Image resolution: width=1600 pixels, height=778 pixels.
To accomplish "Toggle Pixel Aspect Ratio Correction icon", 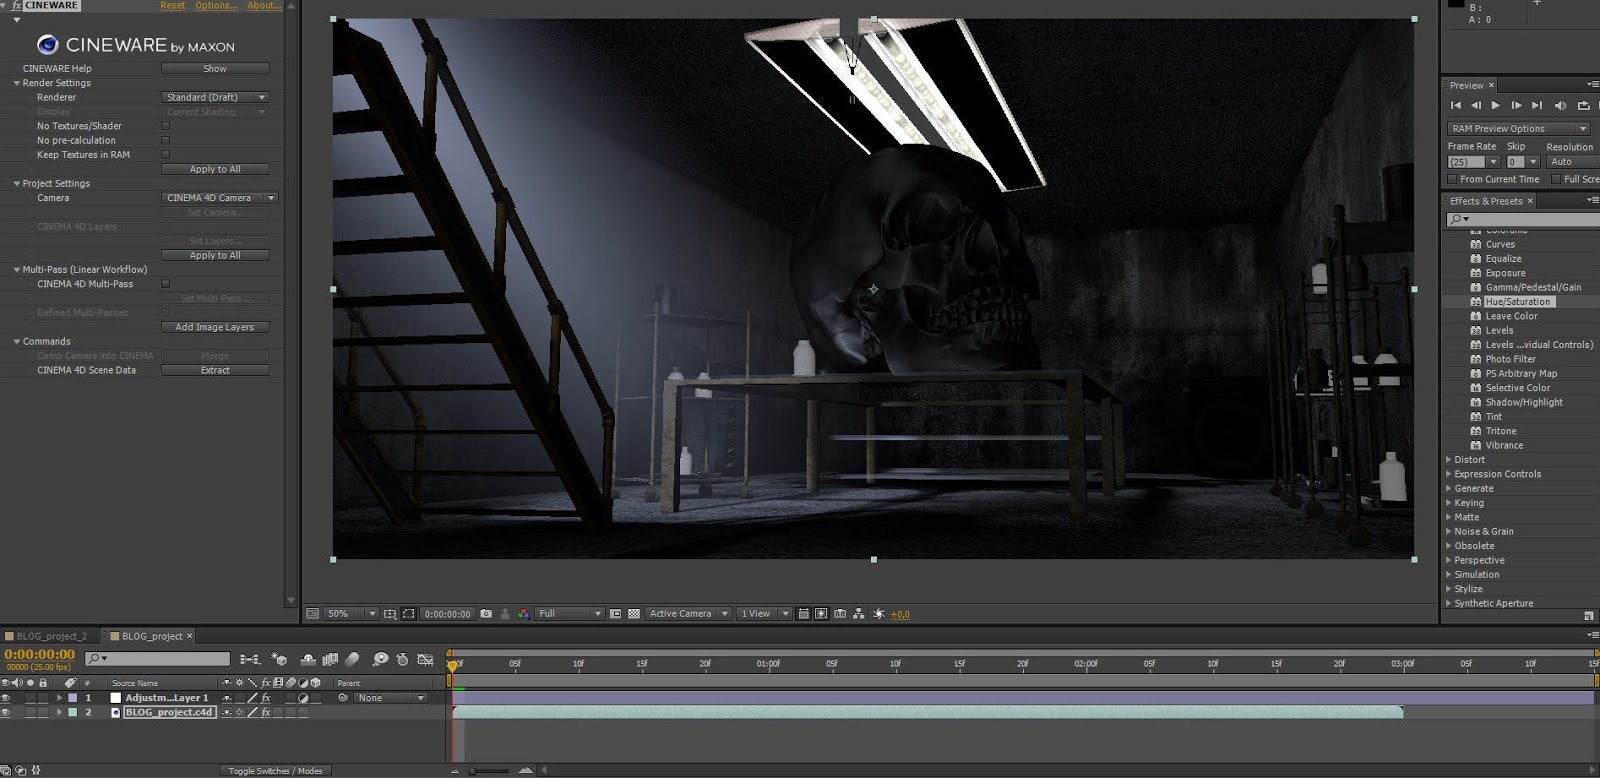I will point(803,614).
